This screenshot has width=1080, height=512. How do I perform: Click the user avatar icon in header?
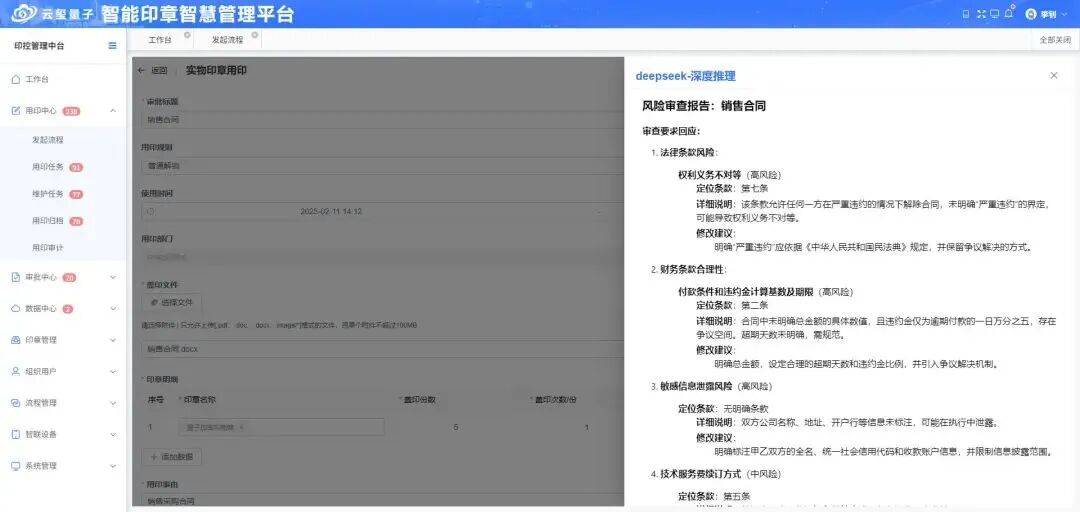click(1031, 14)
